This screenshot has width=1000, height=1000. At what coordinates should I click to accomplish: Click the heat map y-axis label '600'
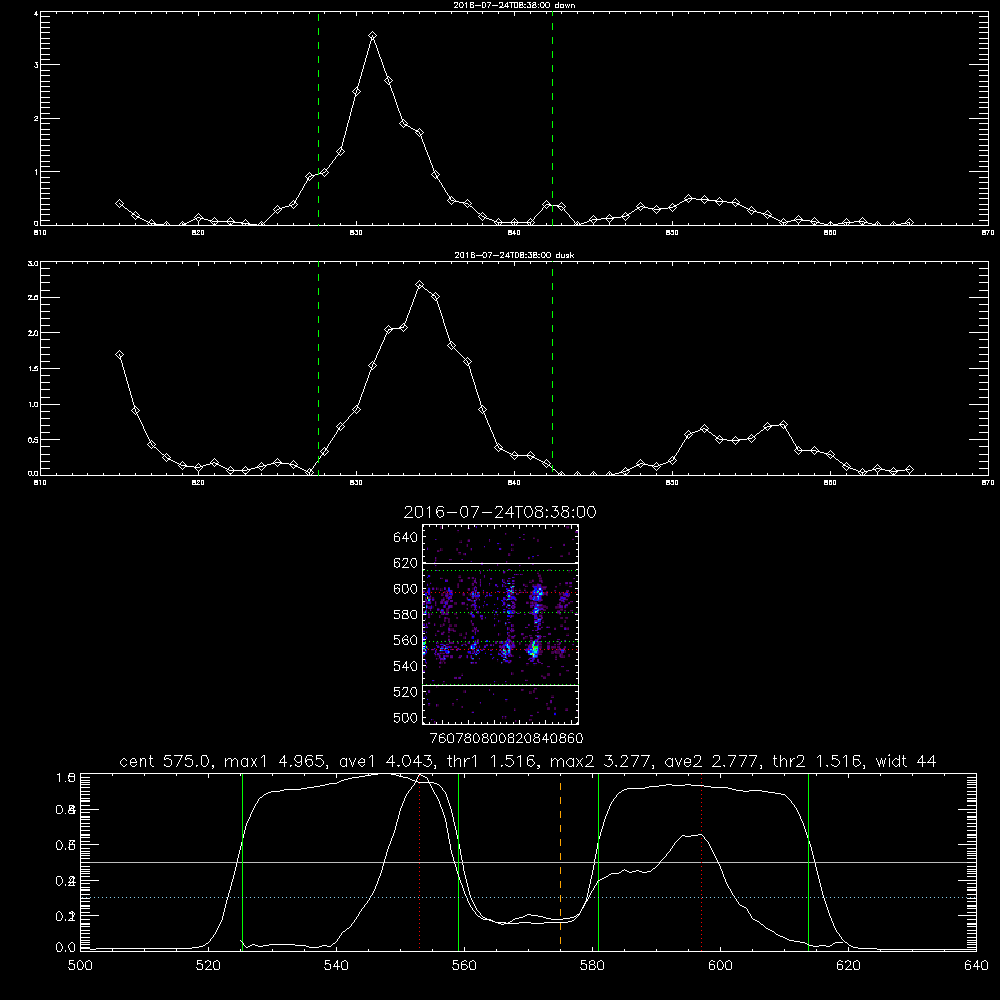point(406,589)
